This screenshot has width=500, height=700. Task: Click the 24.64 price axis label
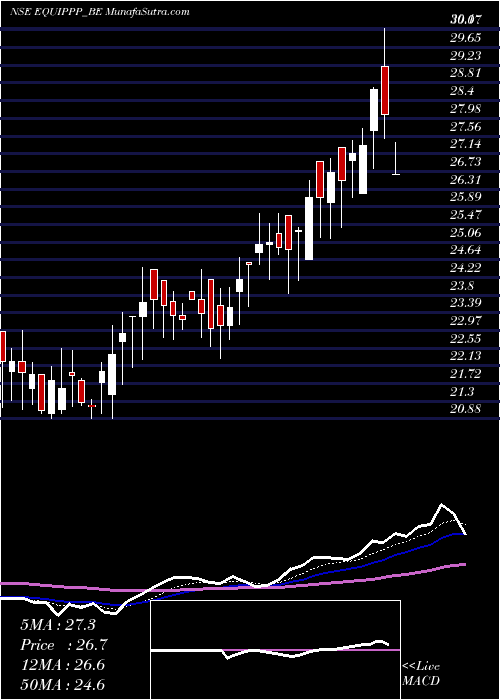(465, 250)
